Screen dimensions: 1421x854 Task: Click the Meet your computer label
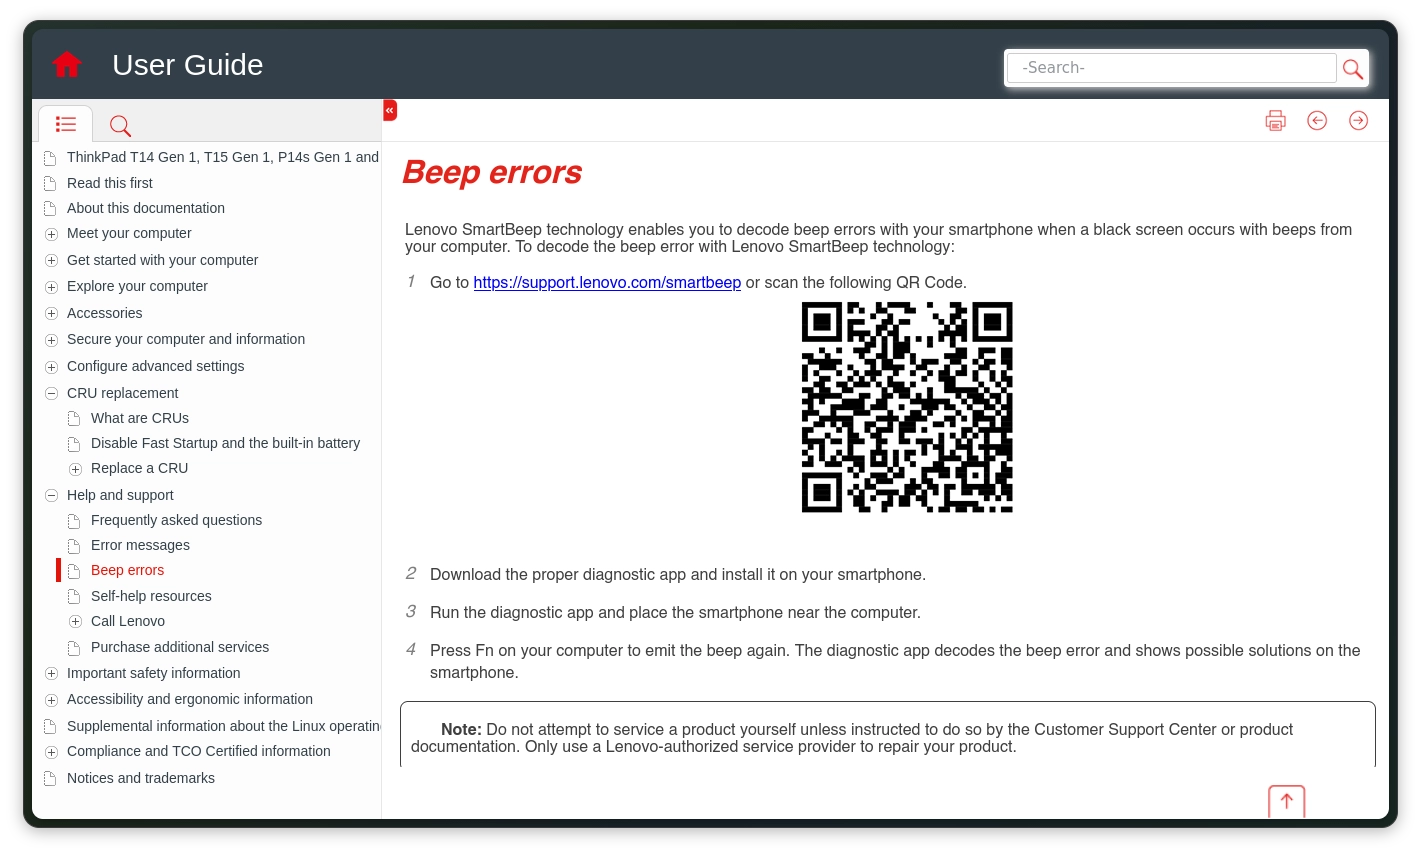coord(129,233)
